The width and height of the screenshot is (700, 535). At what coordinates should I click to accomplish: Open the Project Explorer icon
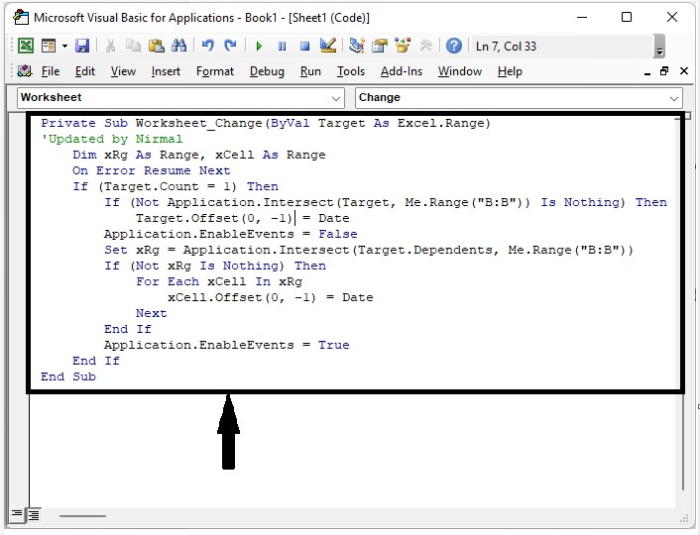click(x=356, y=46)
